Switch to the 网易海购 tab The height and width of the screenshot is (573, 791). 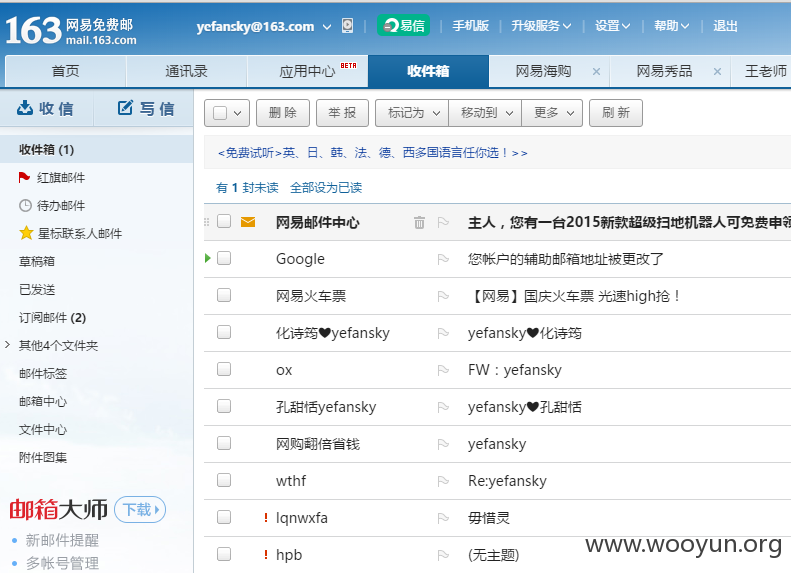[543, 71]
